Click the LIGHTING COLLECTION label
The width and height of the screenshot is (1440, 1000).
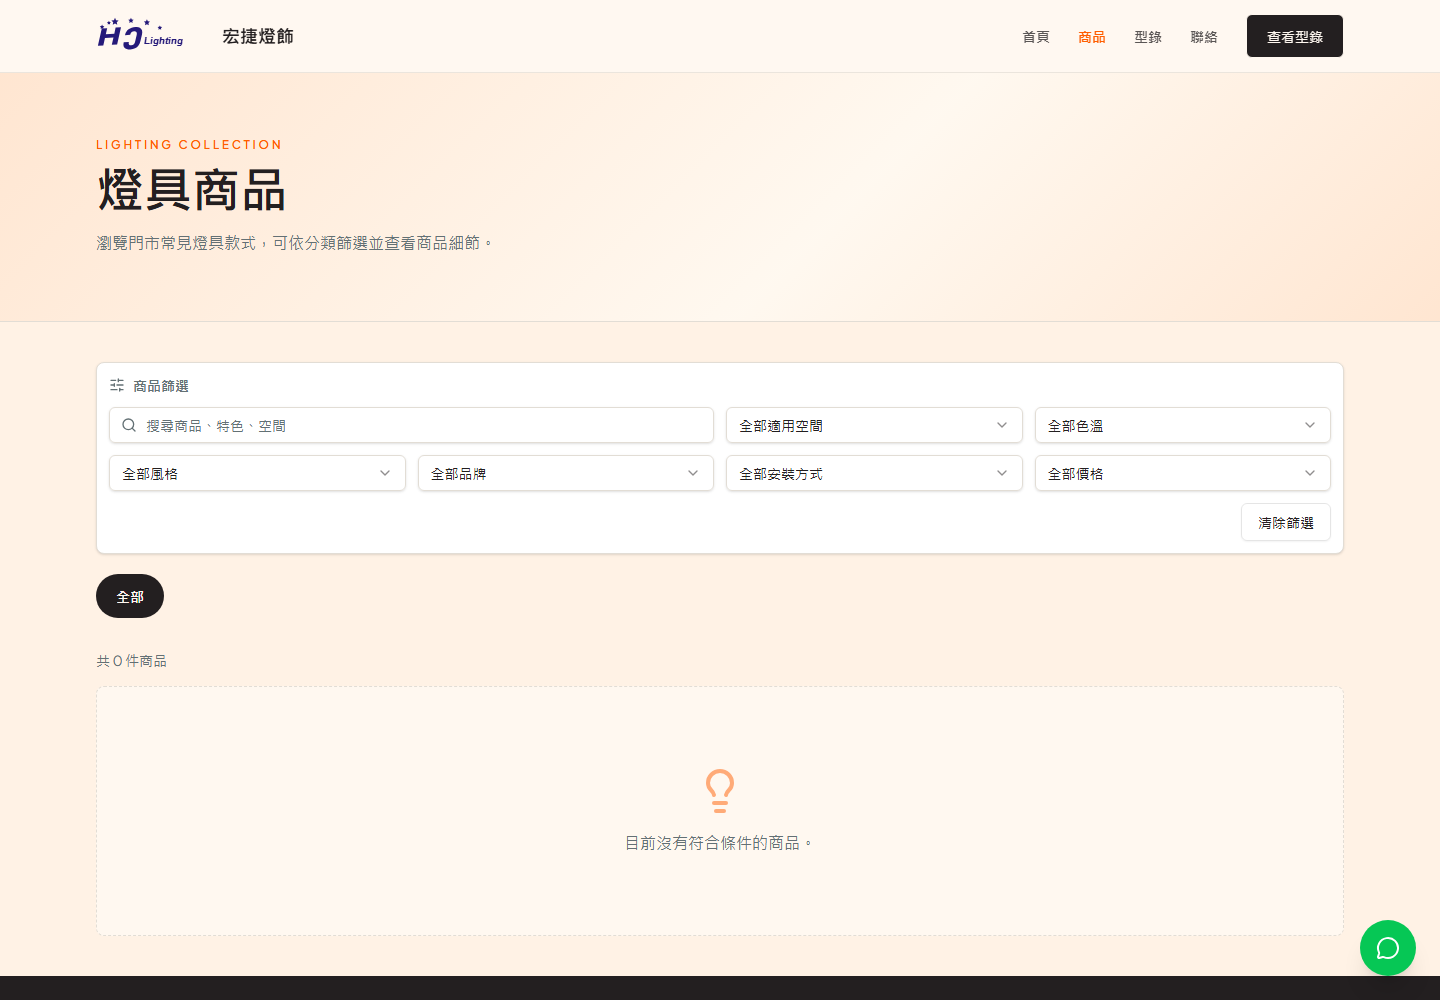(x=189, y=145)
